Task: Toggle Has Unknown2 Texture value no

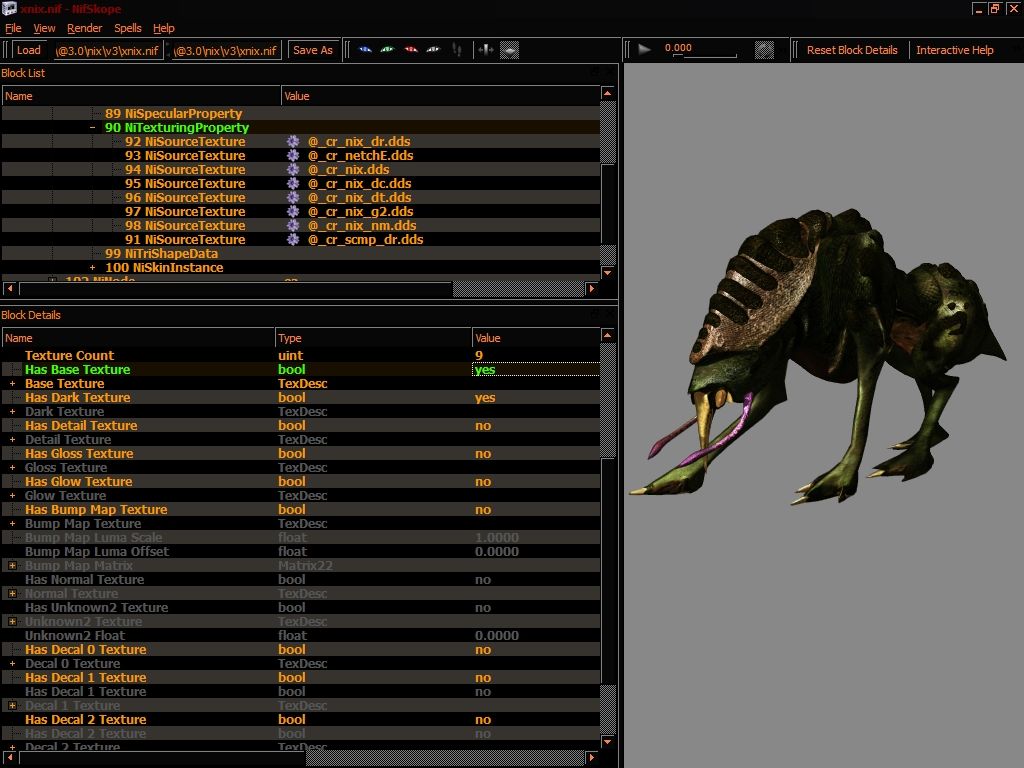Action: 483,608
